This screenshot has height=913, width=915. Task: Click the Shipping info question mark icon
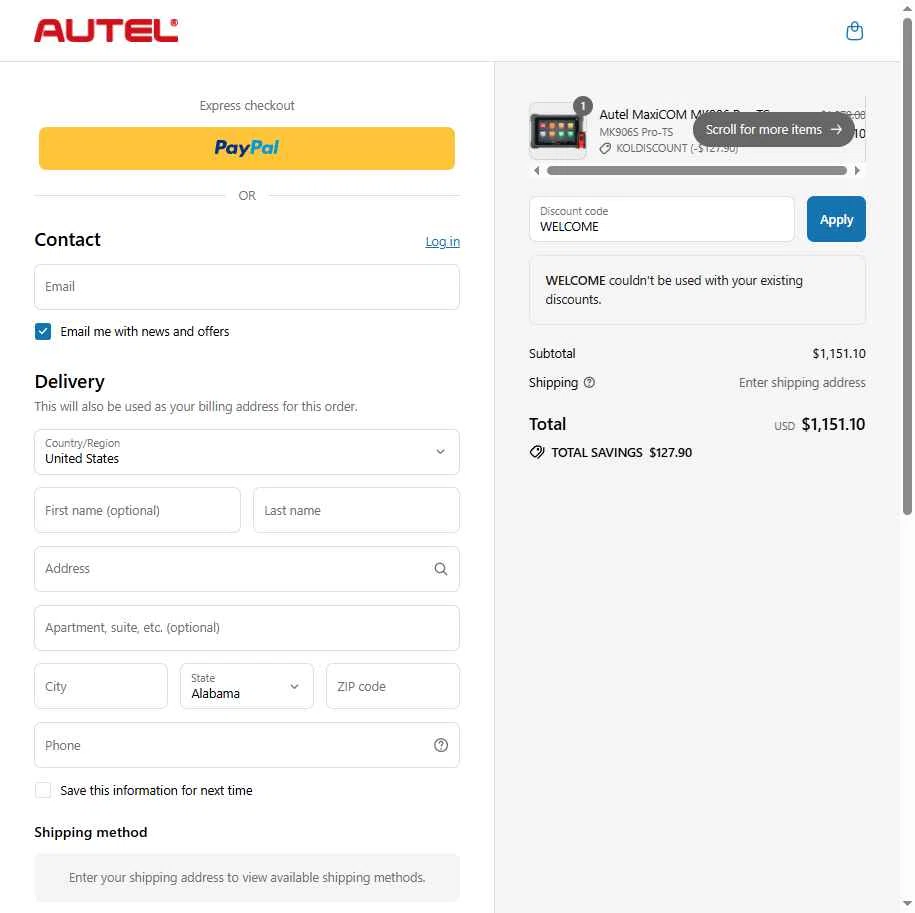(589, 383)
